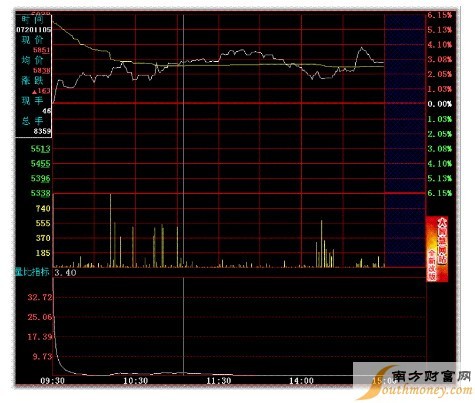The width and height of the screenshot is (475, 403).
Task: Click price axis label 5396
Action: [40, 178]
